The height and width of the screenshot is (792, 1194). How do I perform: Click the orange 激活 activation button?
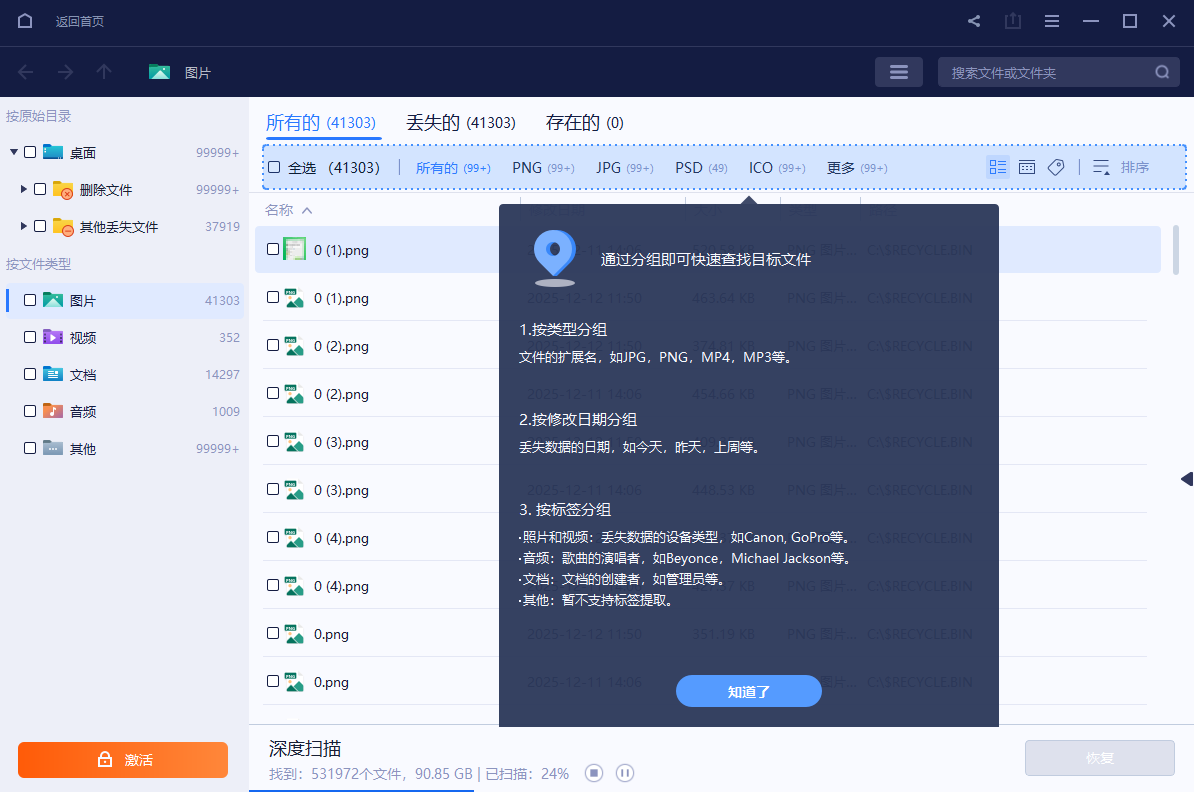click(x=122, y=760)
